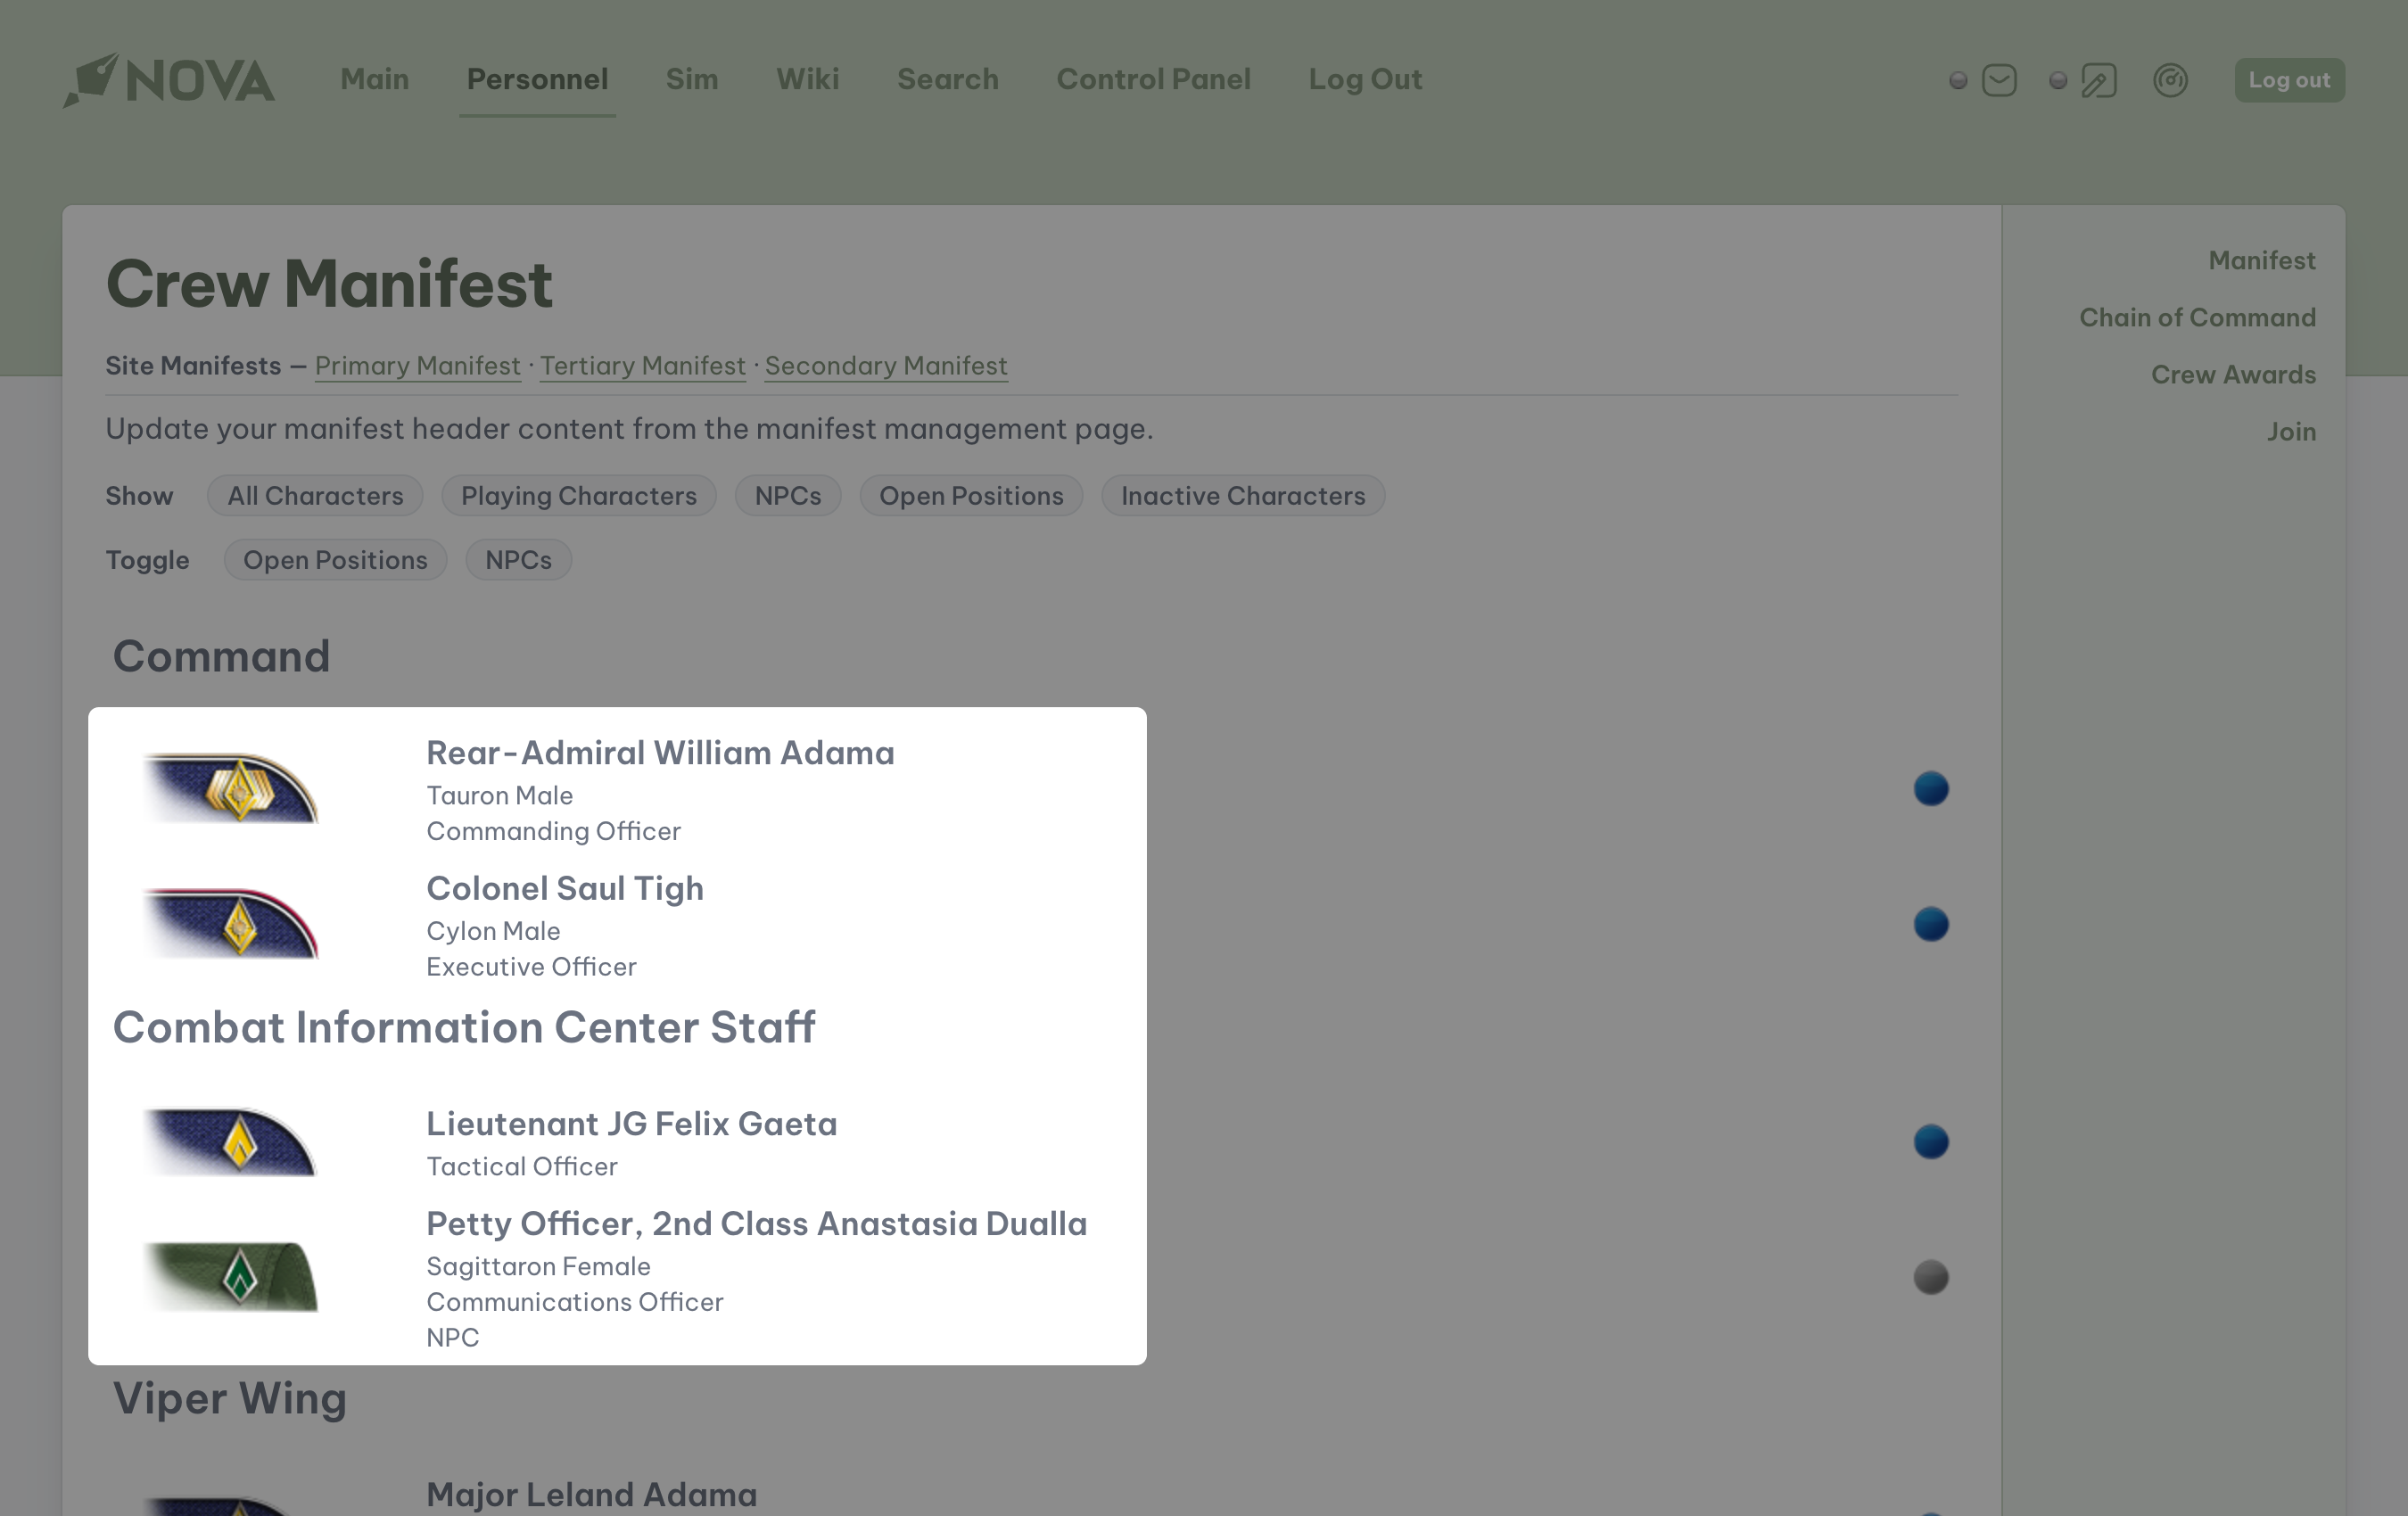Open the Sim menu item

(x=691, y=80)
